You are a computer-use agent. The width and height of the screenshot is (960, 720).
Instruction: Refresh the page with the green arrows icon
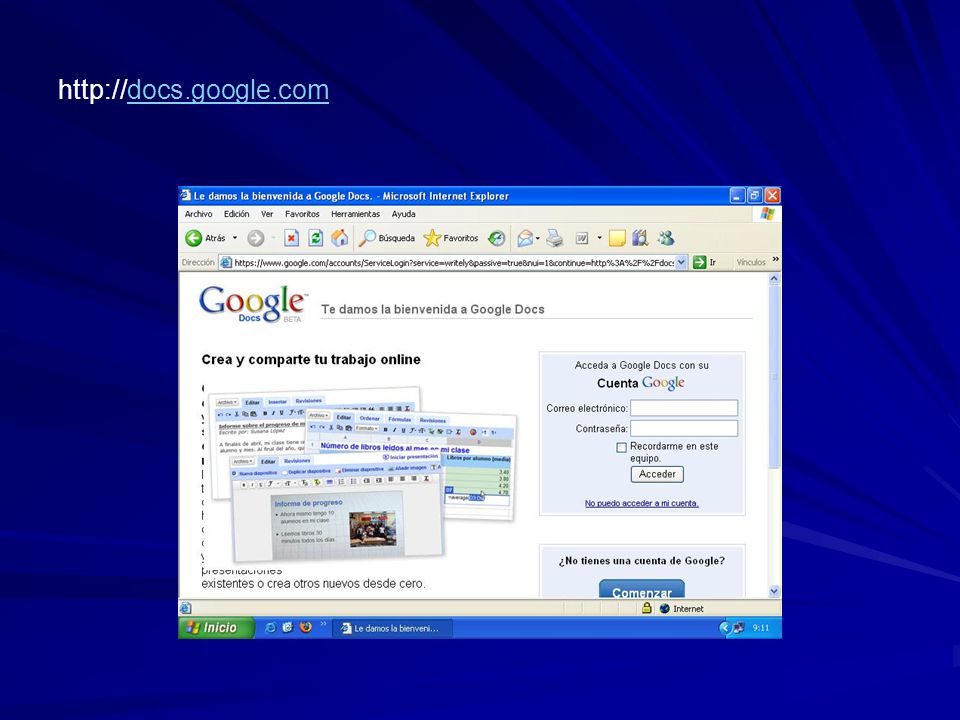315,238
